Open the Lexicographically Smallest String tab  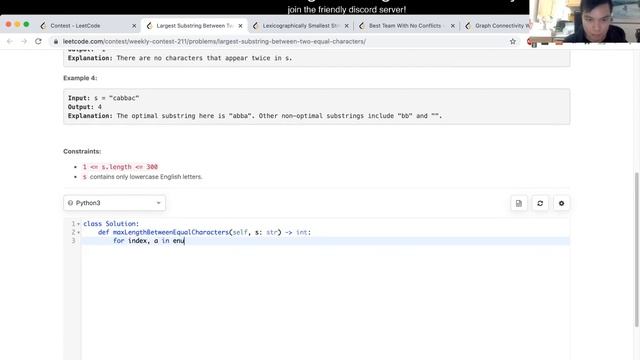(300, 25)
